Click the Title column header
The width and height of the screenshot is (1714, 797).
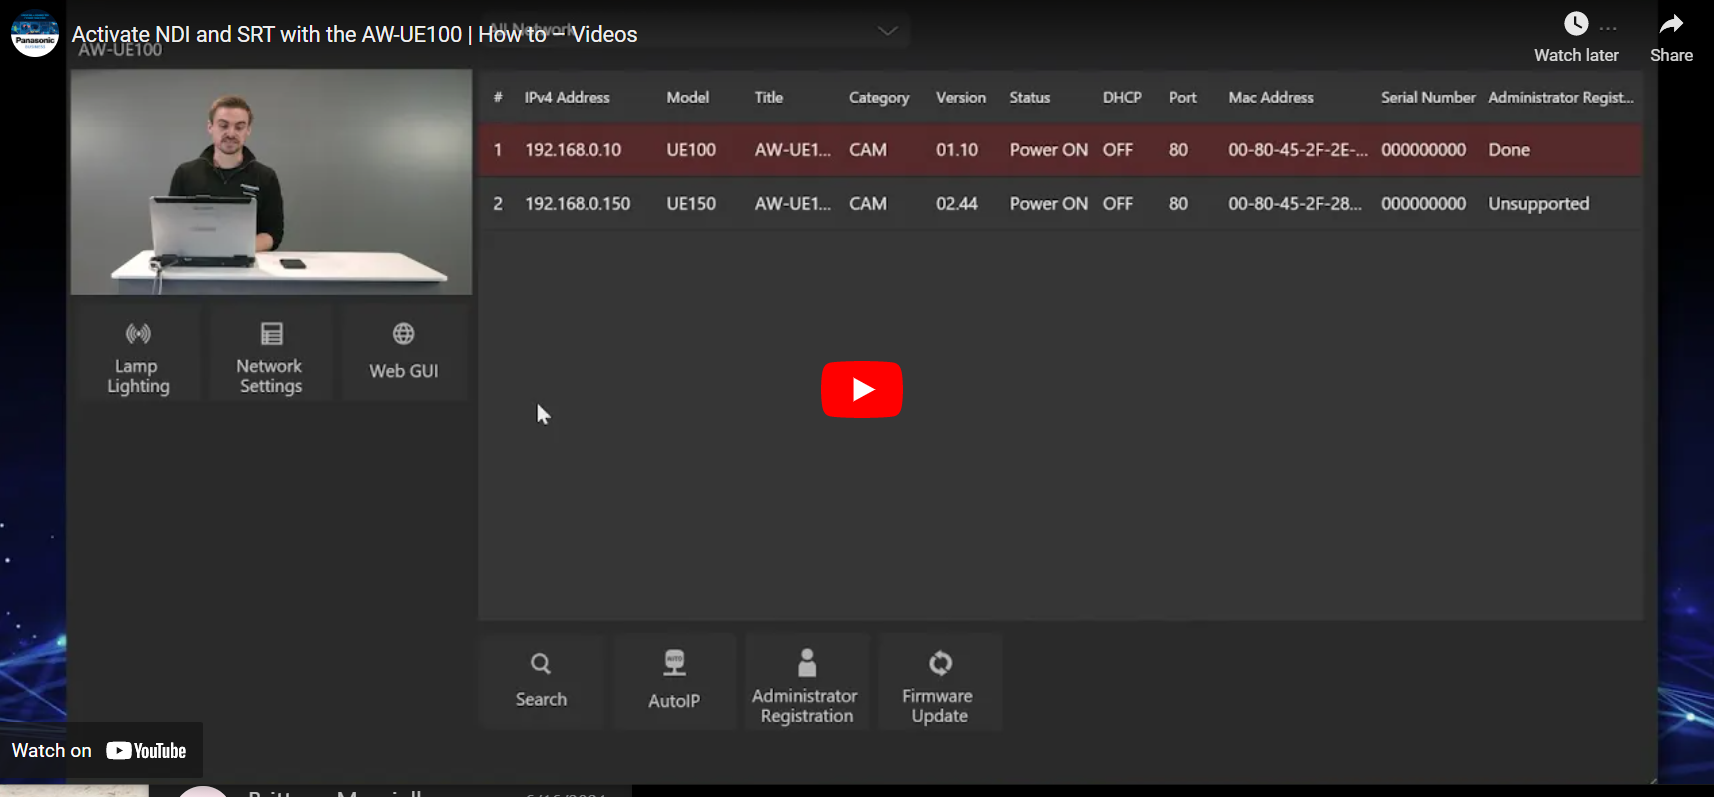[x=768, y=97]
